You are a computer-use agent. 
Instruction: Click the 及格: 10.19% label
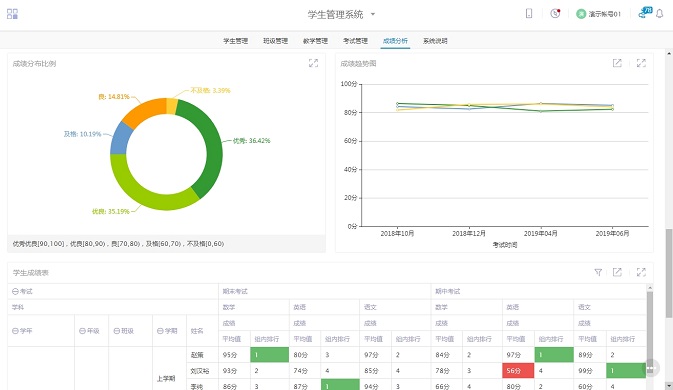coord(82,134)
